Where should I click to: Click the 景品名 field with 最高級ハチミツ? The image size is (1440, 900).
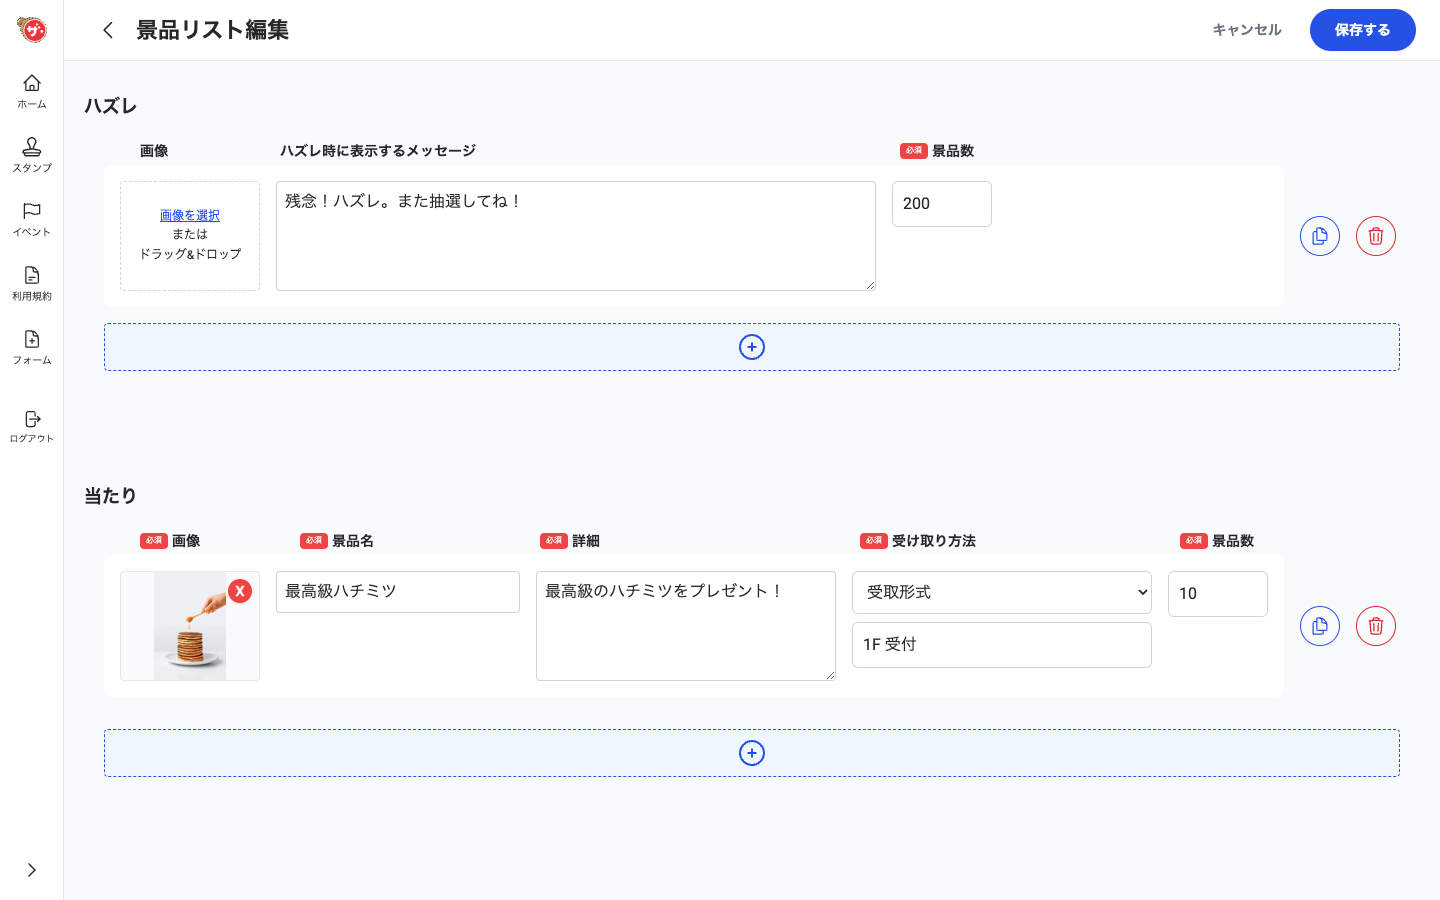click(397, 592)
